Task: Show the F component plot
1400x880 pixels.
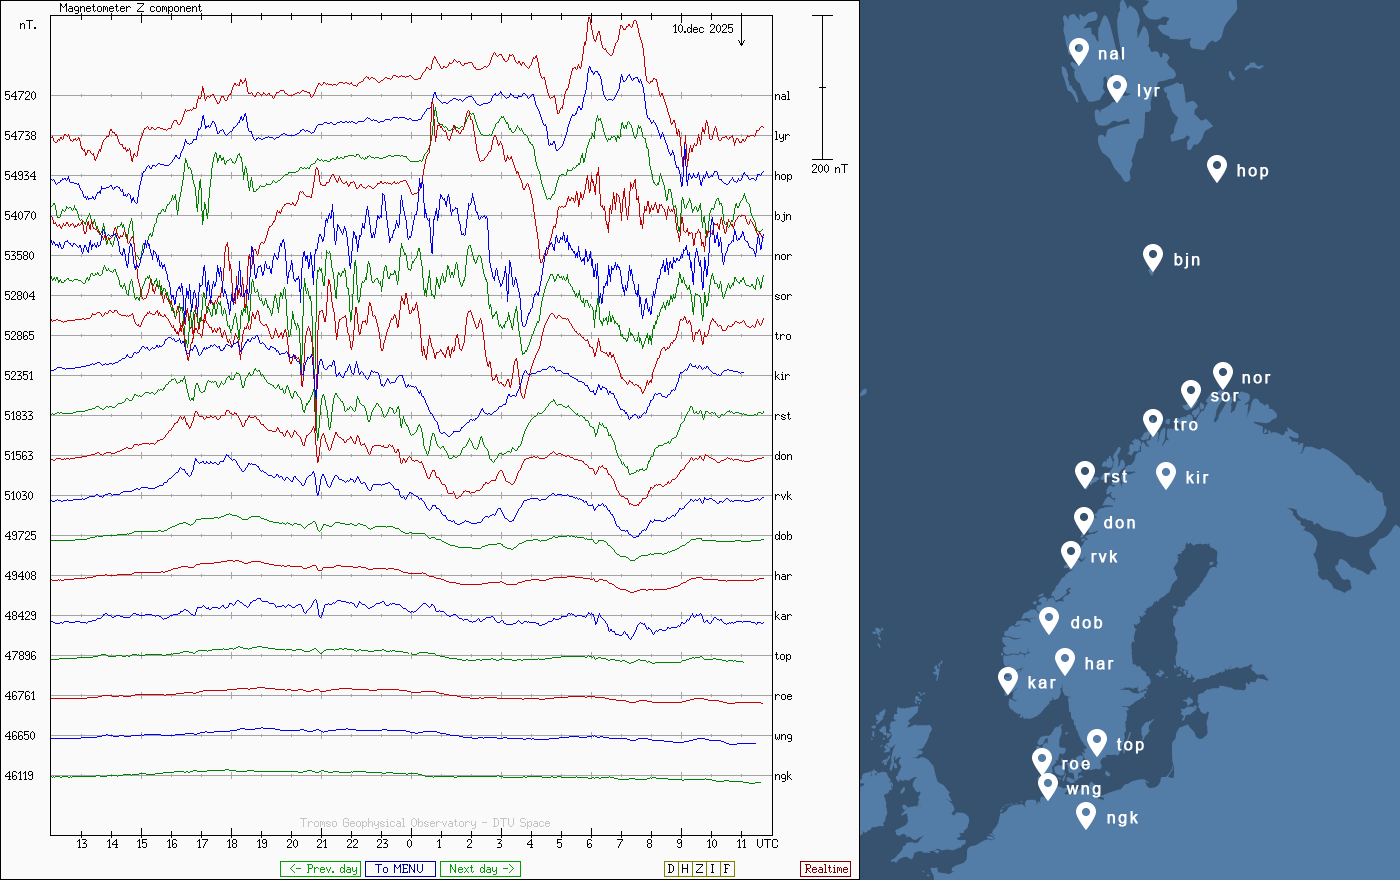Action: coord(727,869)
